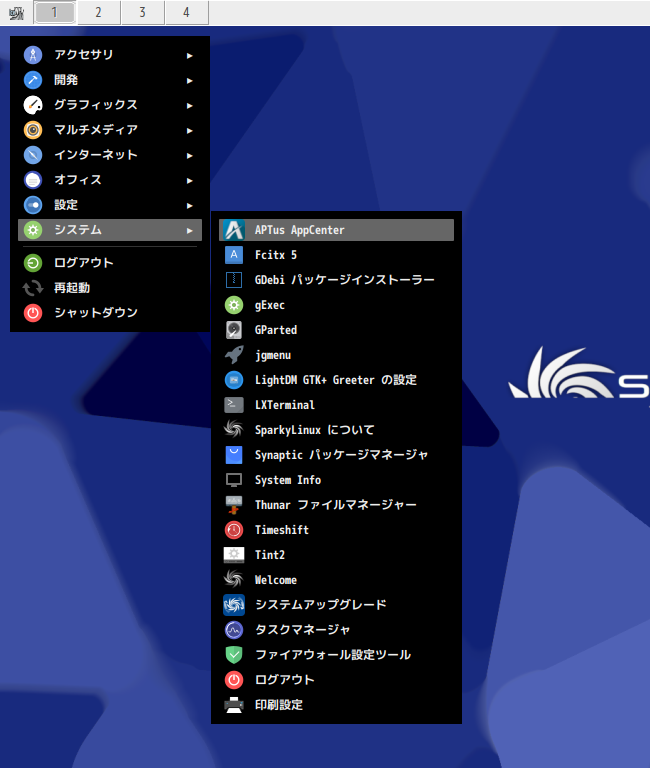This screenshot has height=768, width=650.
Task: Select 再起動 to reboot
Action: click(x=110, y=288)
